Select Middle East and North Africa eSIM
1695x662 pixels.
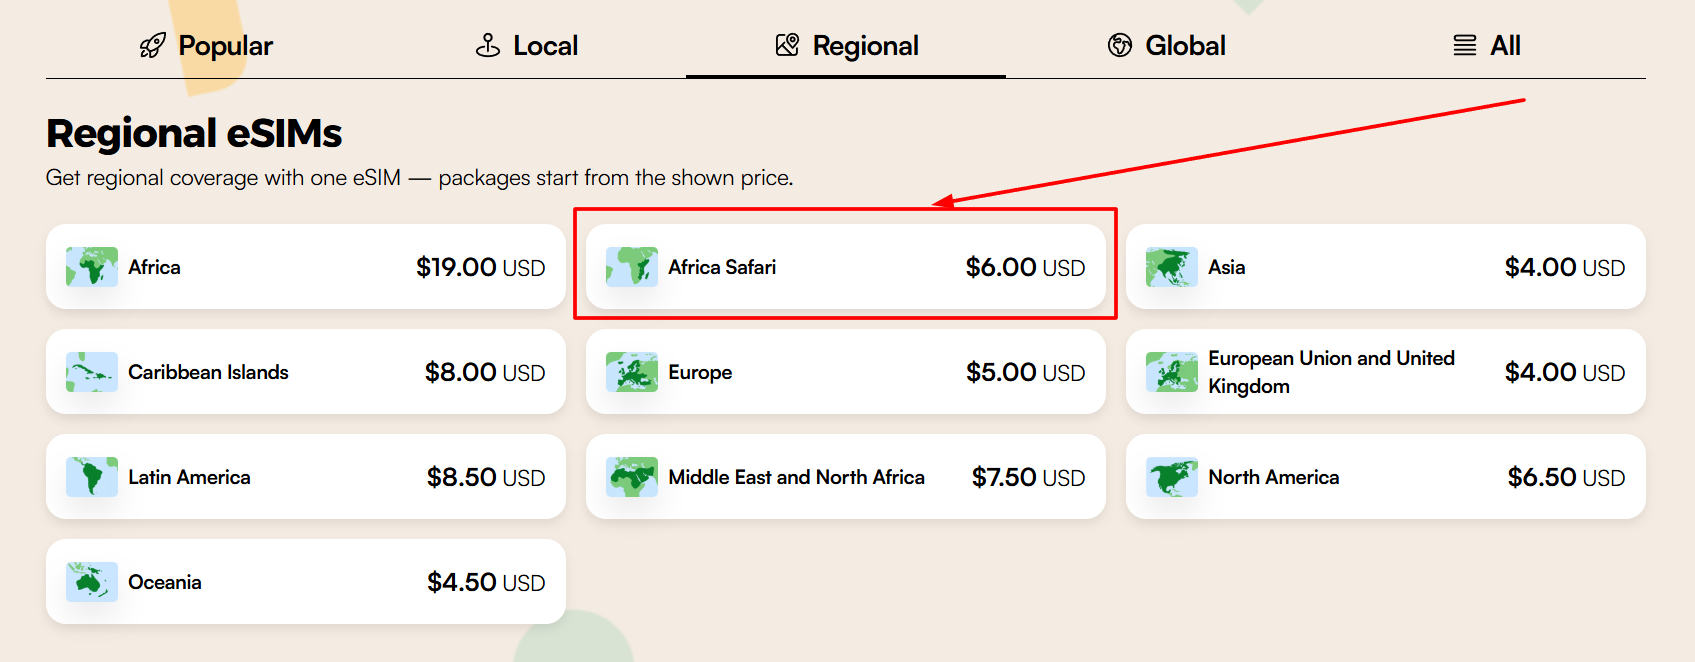click(x=846, y=477)
